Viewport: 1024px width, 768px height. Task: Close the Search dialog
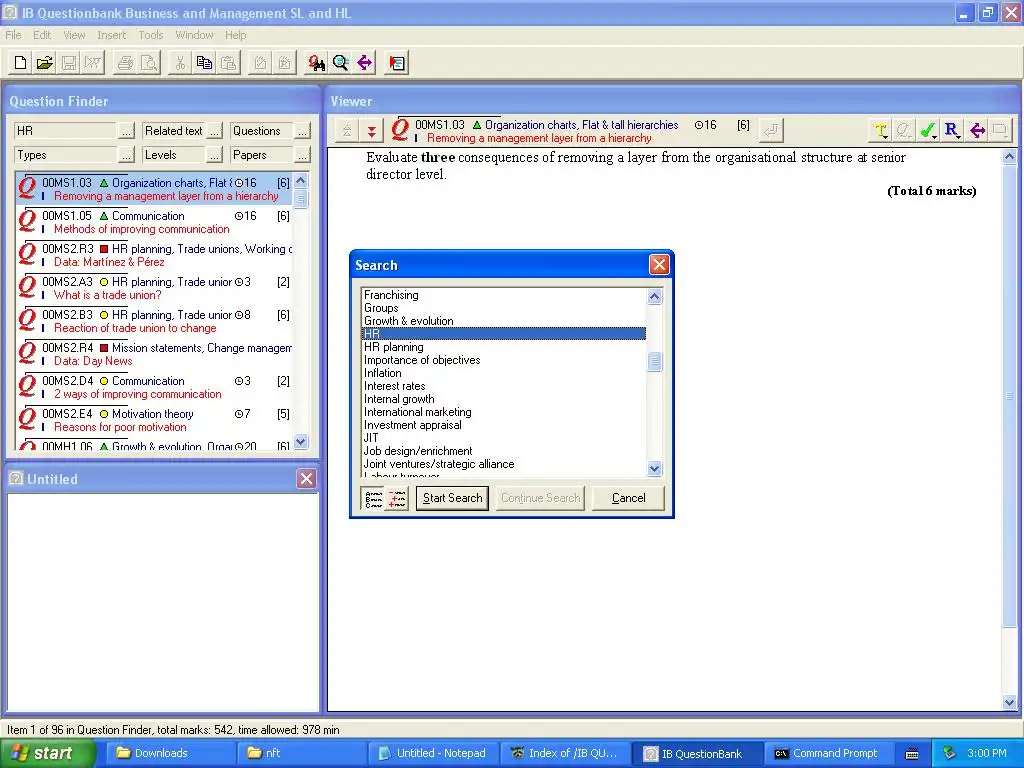[x=659, y=264]
